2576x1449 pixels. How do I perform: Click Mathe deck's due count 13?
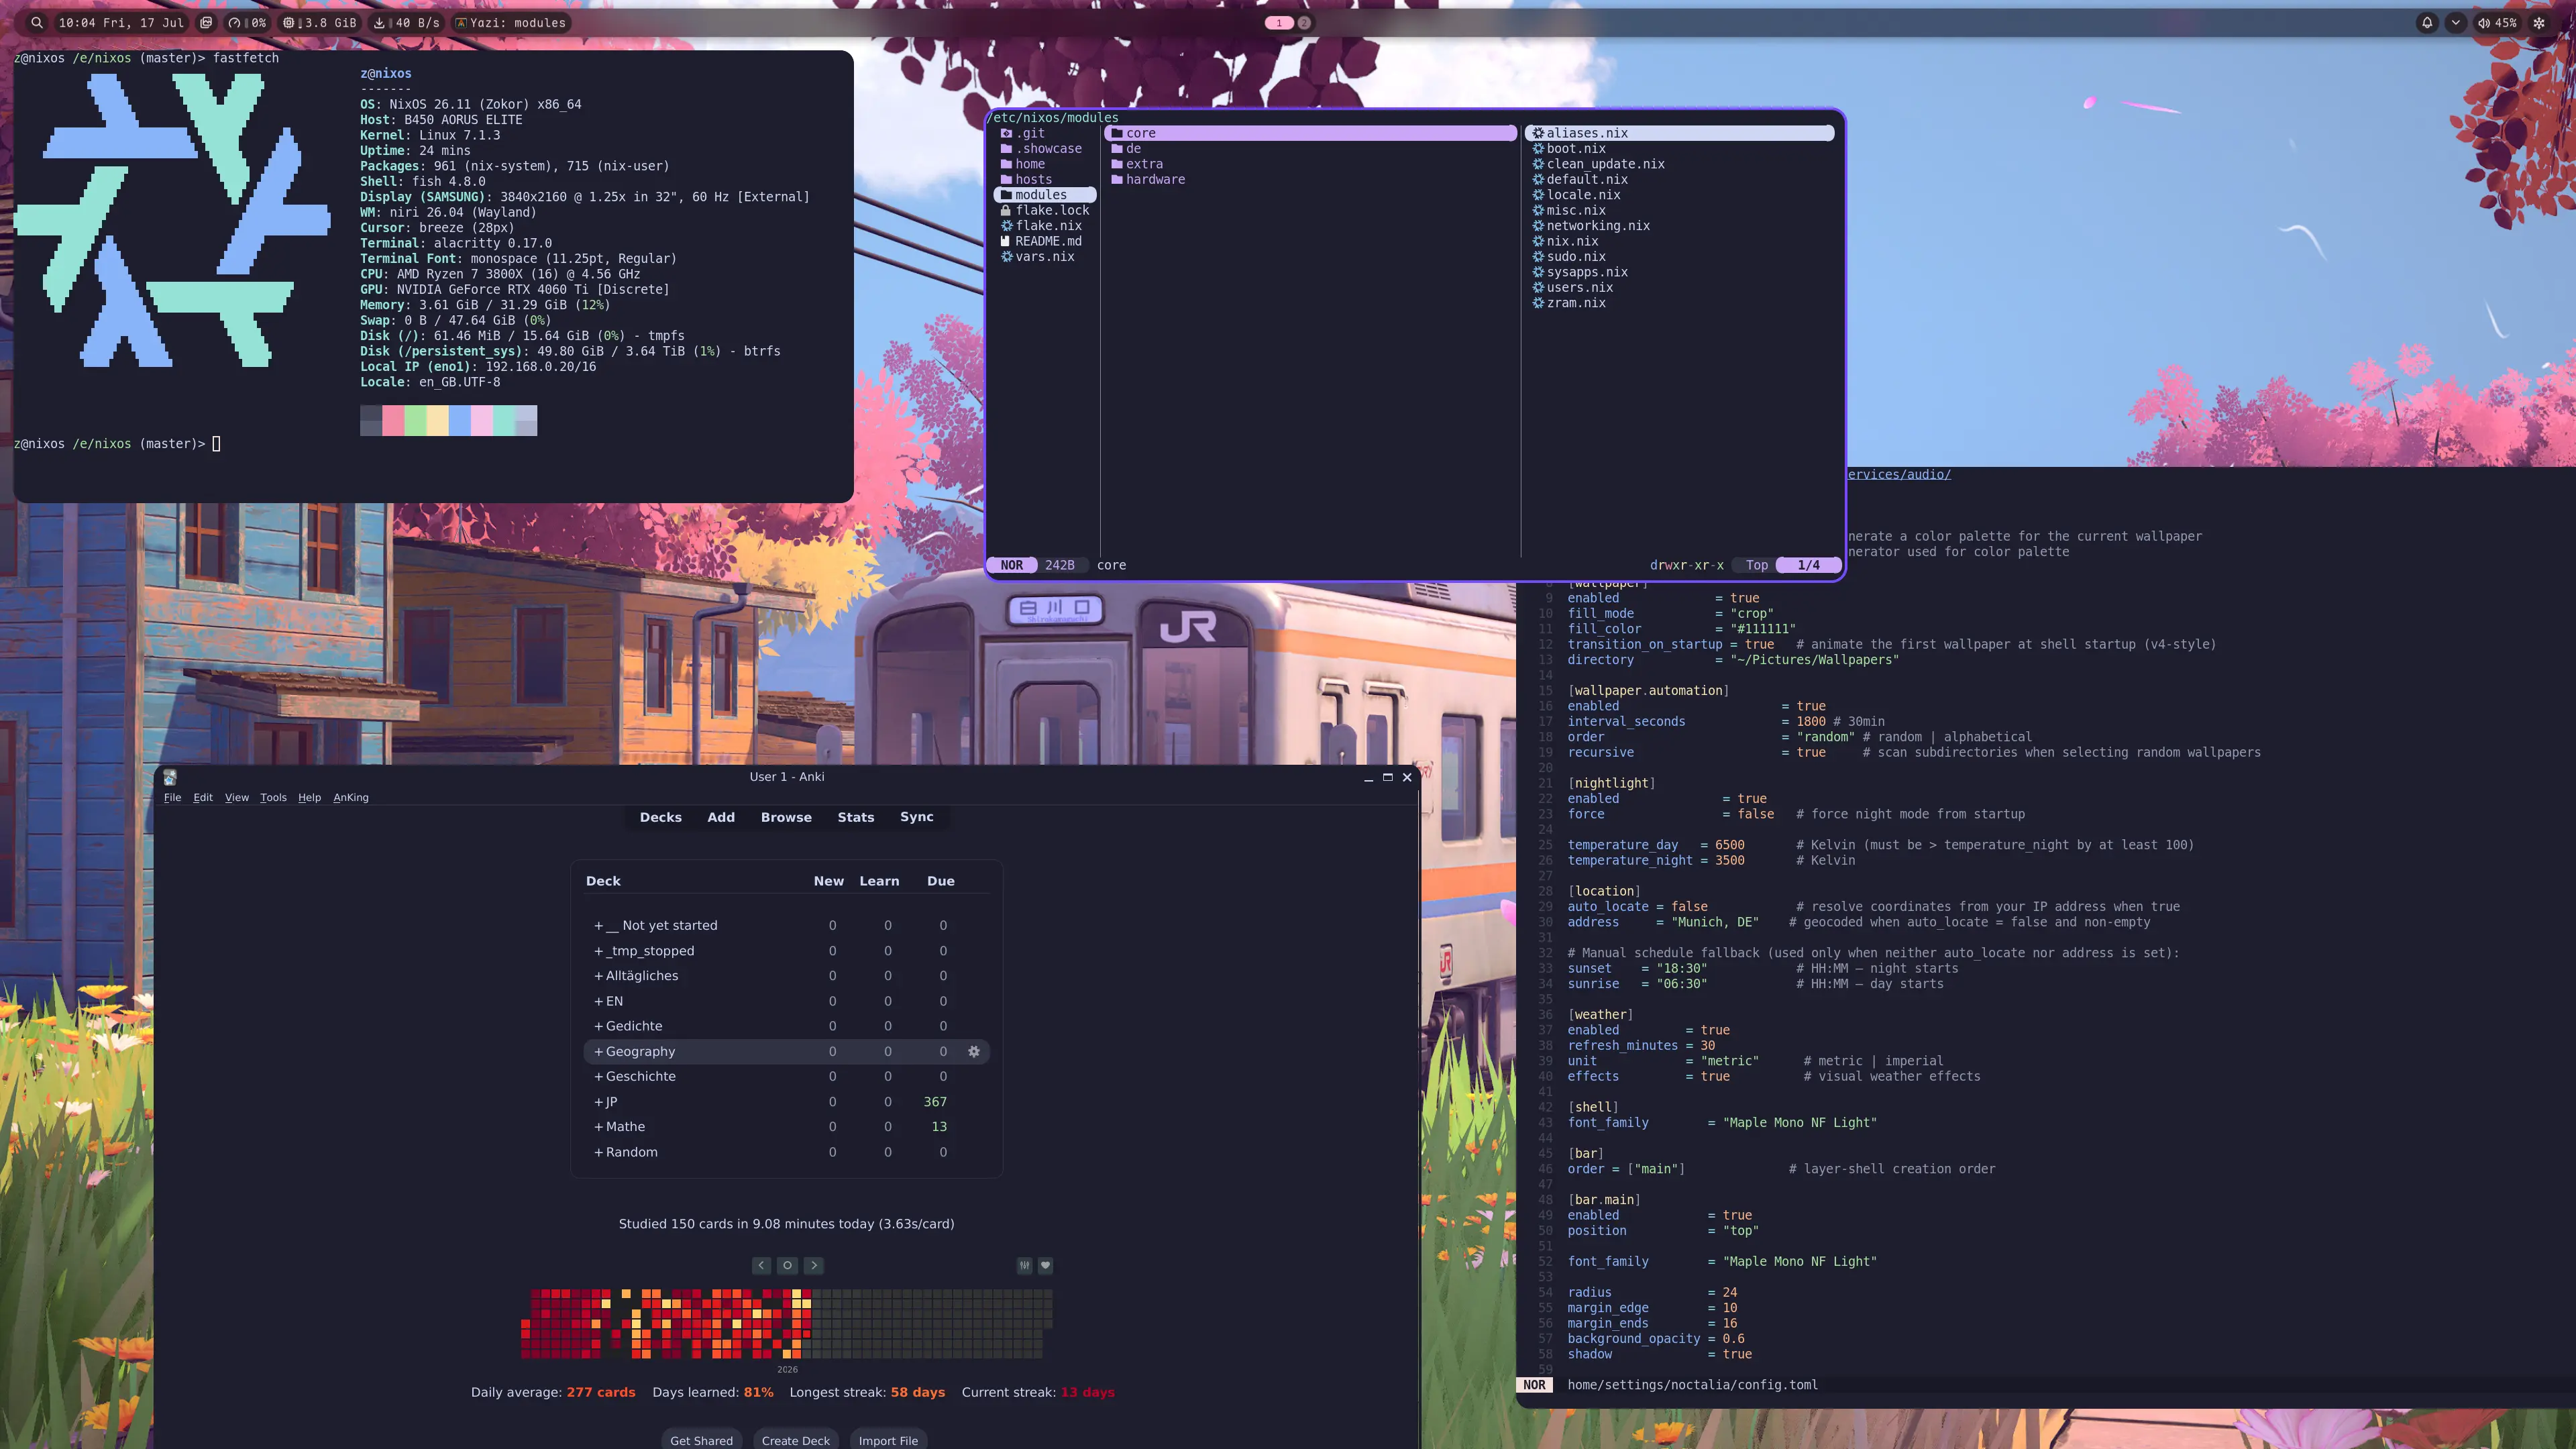[x=939, y=1127]
